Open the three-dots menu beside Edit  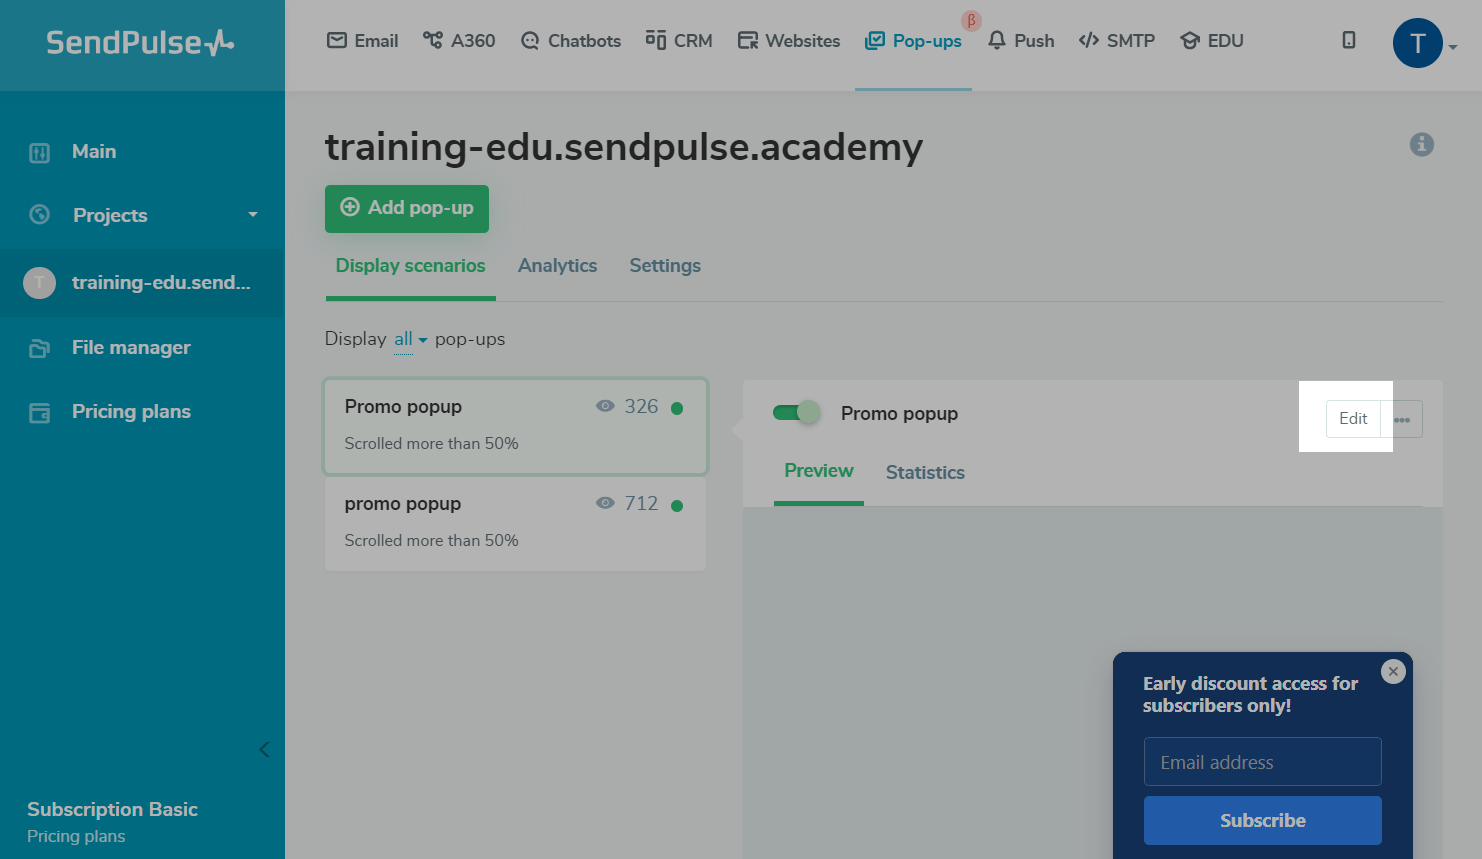1402,419
